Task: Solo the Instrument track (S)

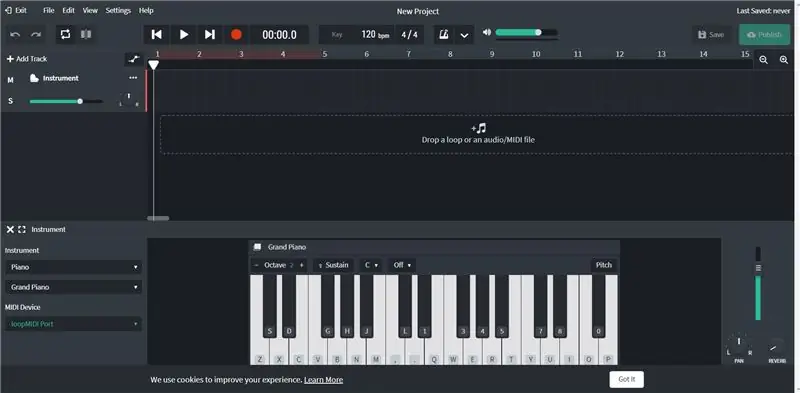Action: (10, 101)
